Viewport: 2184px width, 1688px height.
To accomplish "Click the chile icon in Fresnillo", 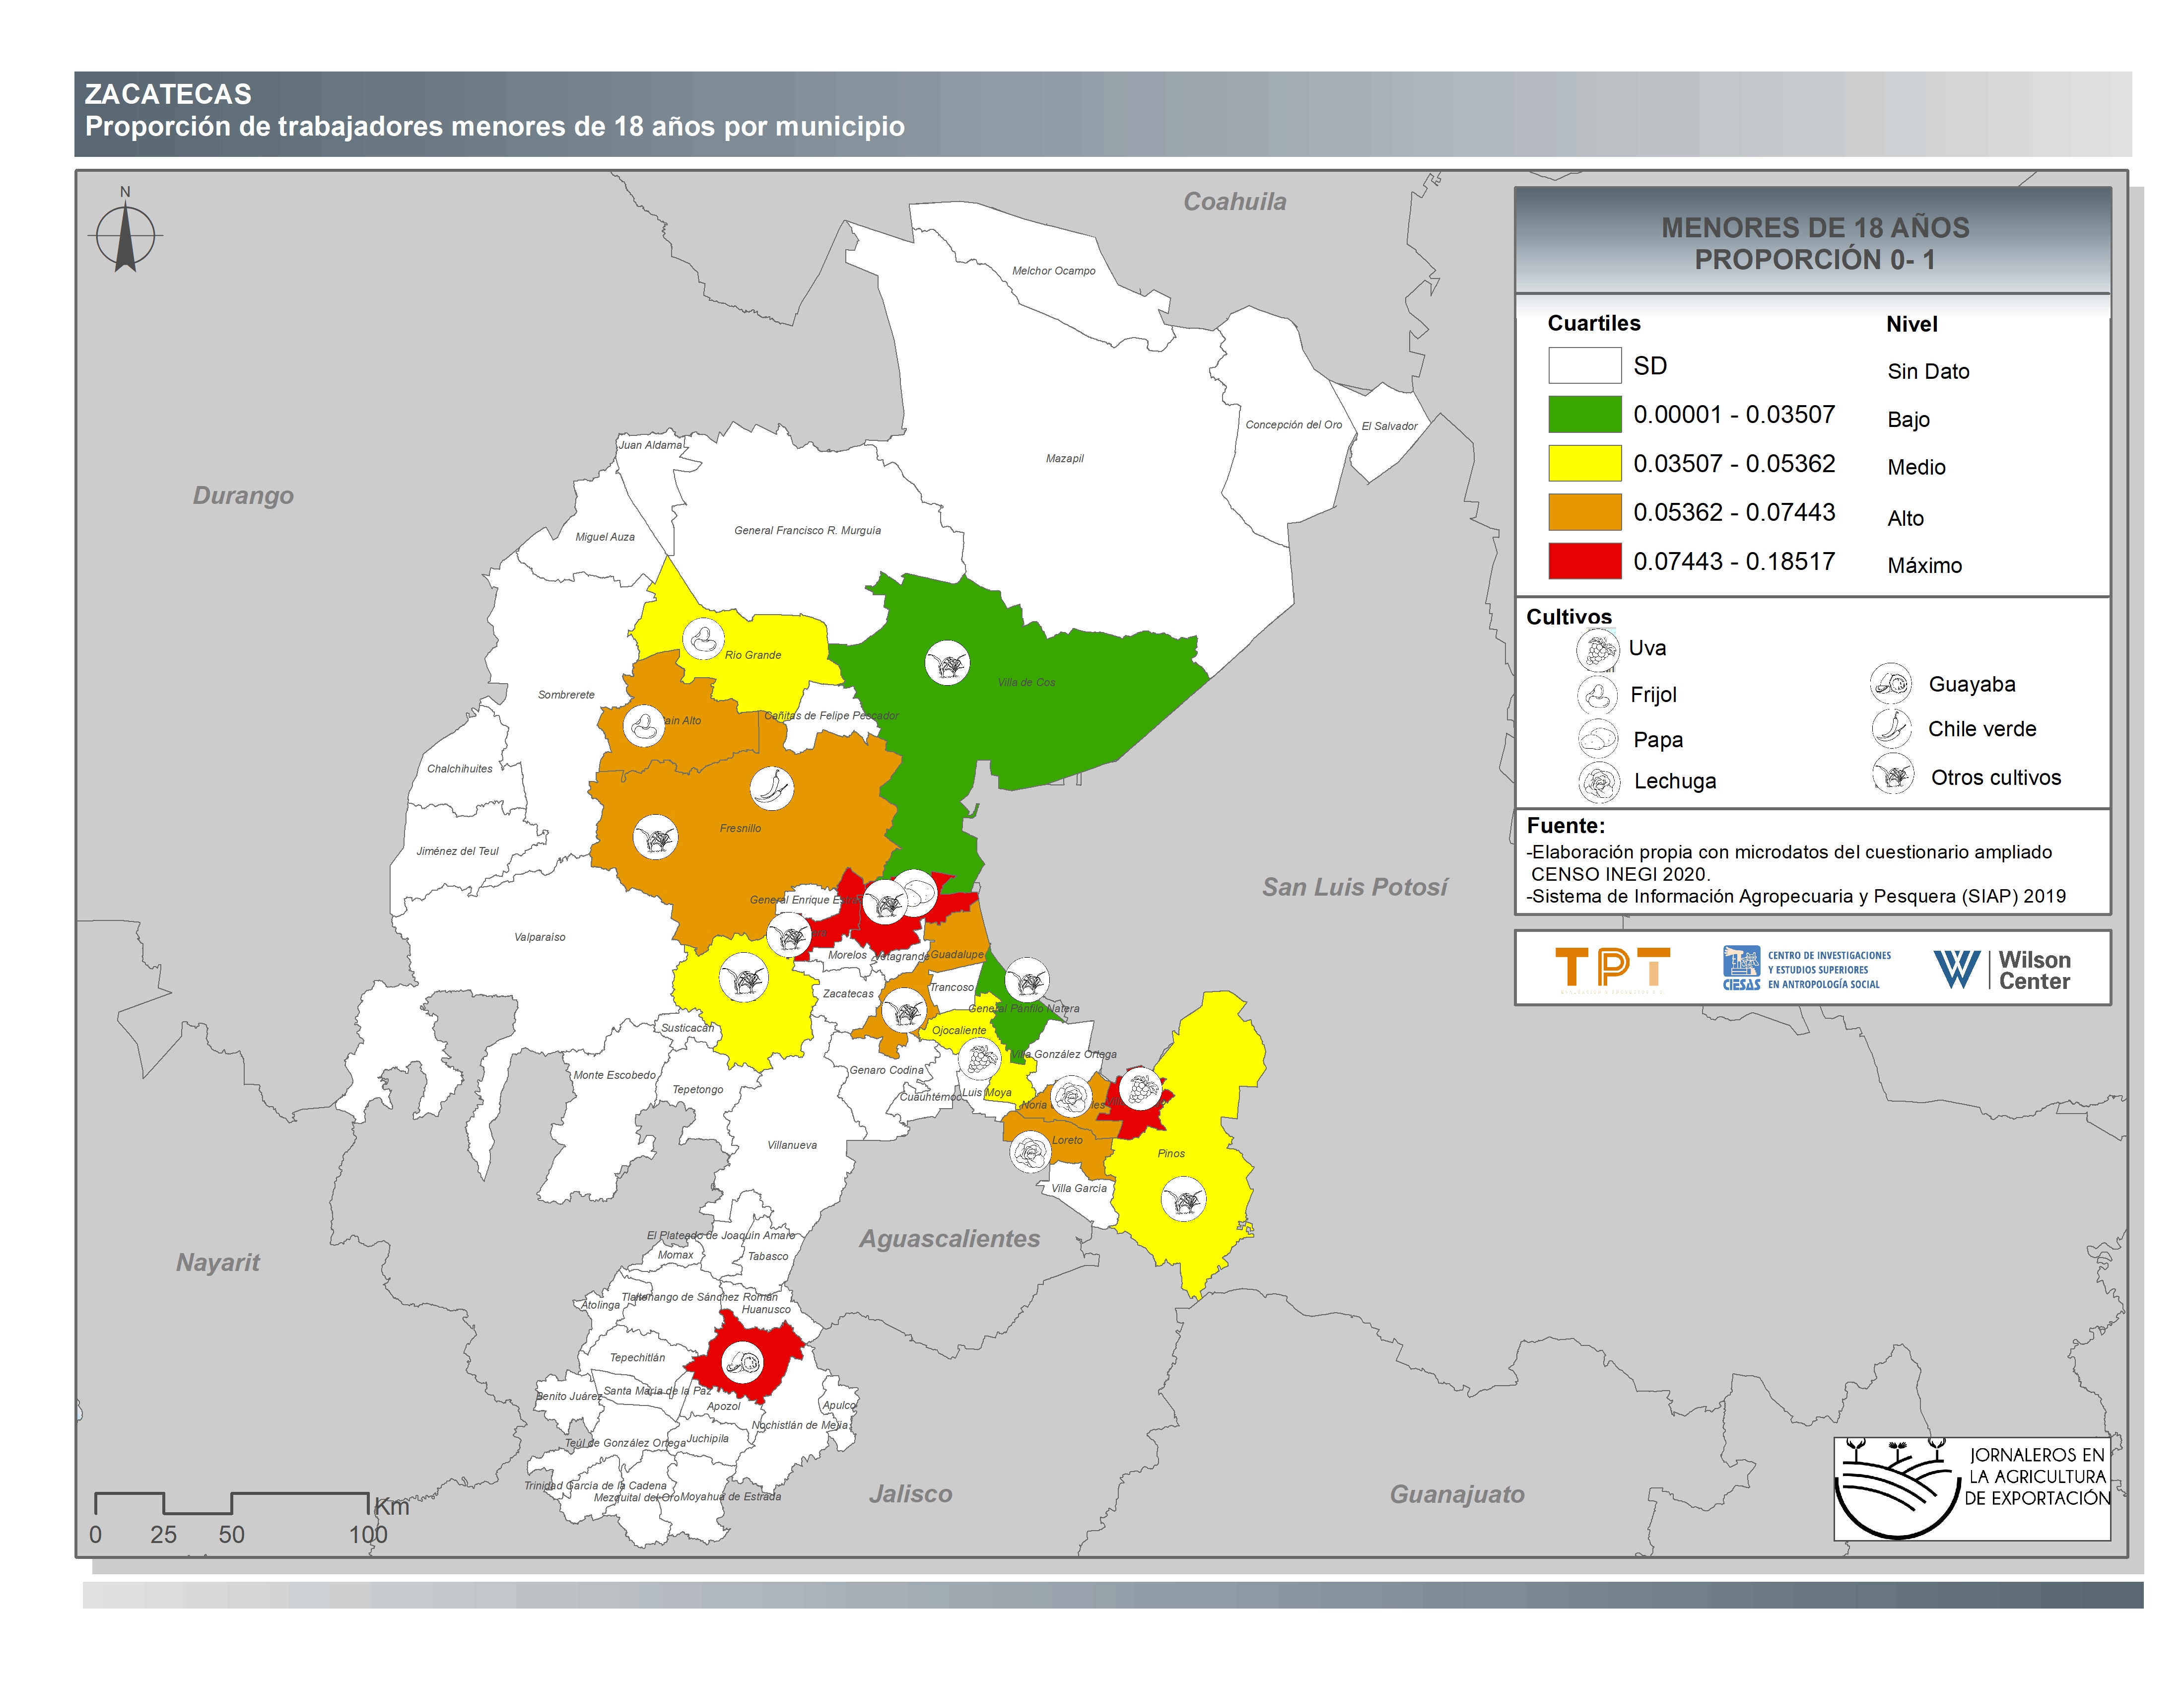I will point(771,788).
